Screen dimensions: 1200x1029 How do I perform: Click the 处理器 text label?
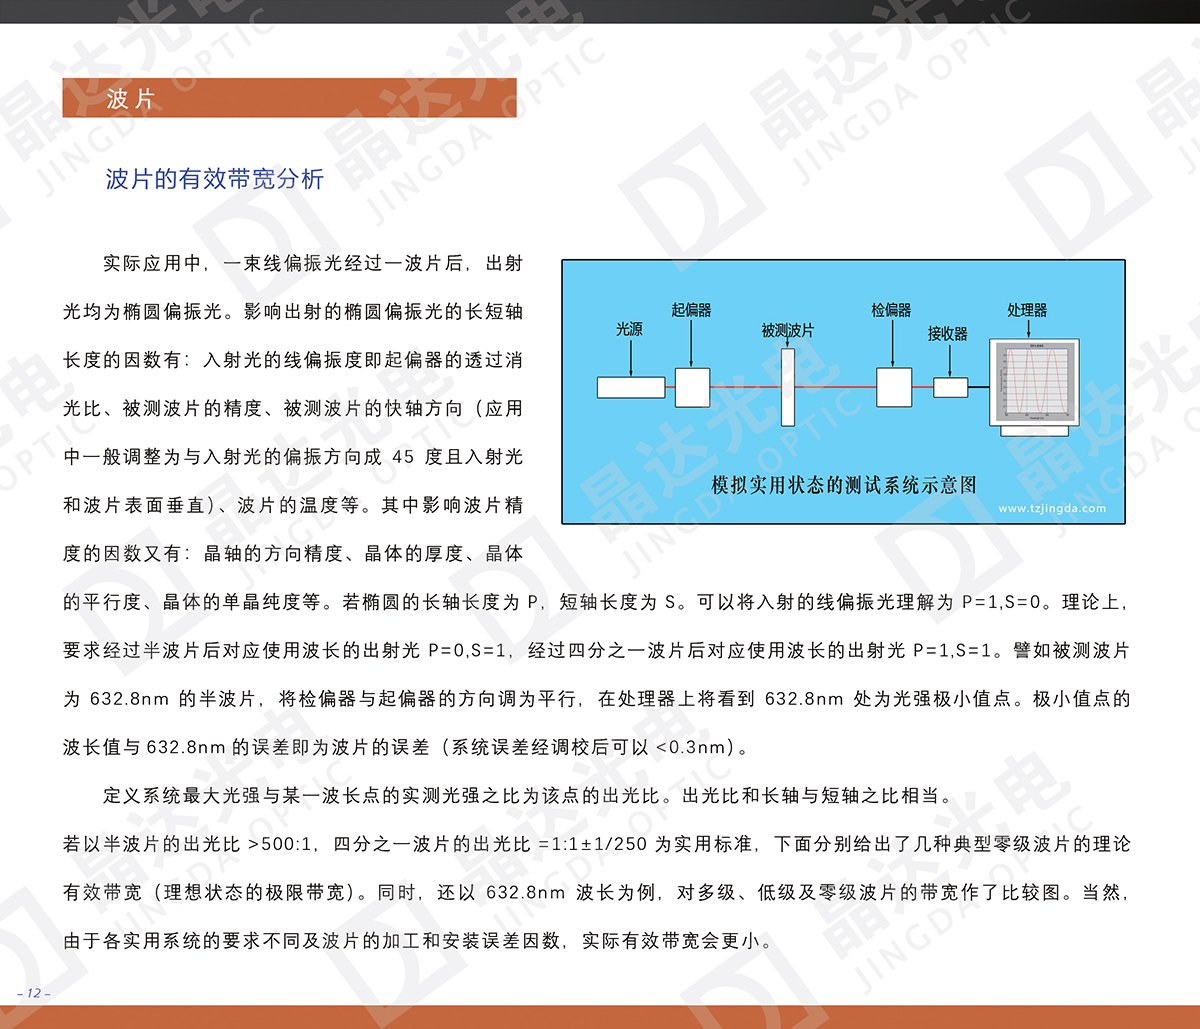point(1027,310)
